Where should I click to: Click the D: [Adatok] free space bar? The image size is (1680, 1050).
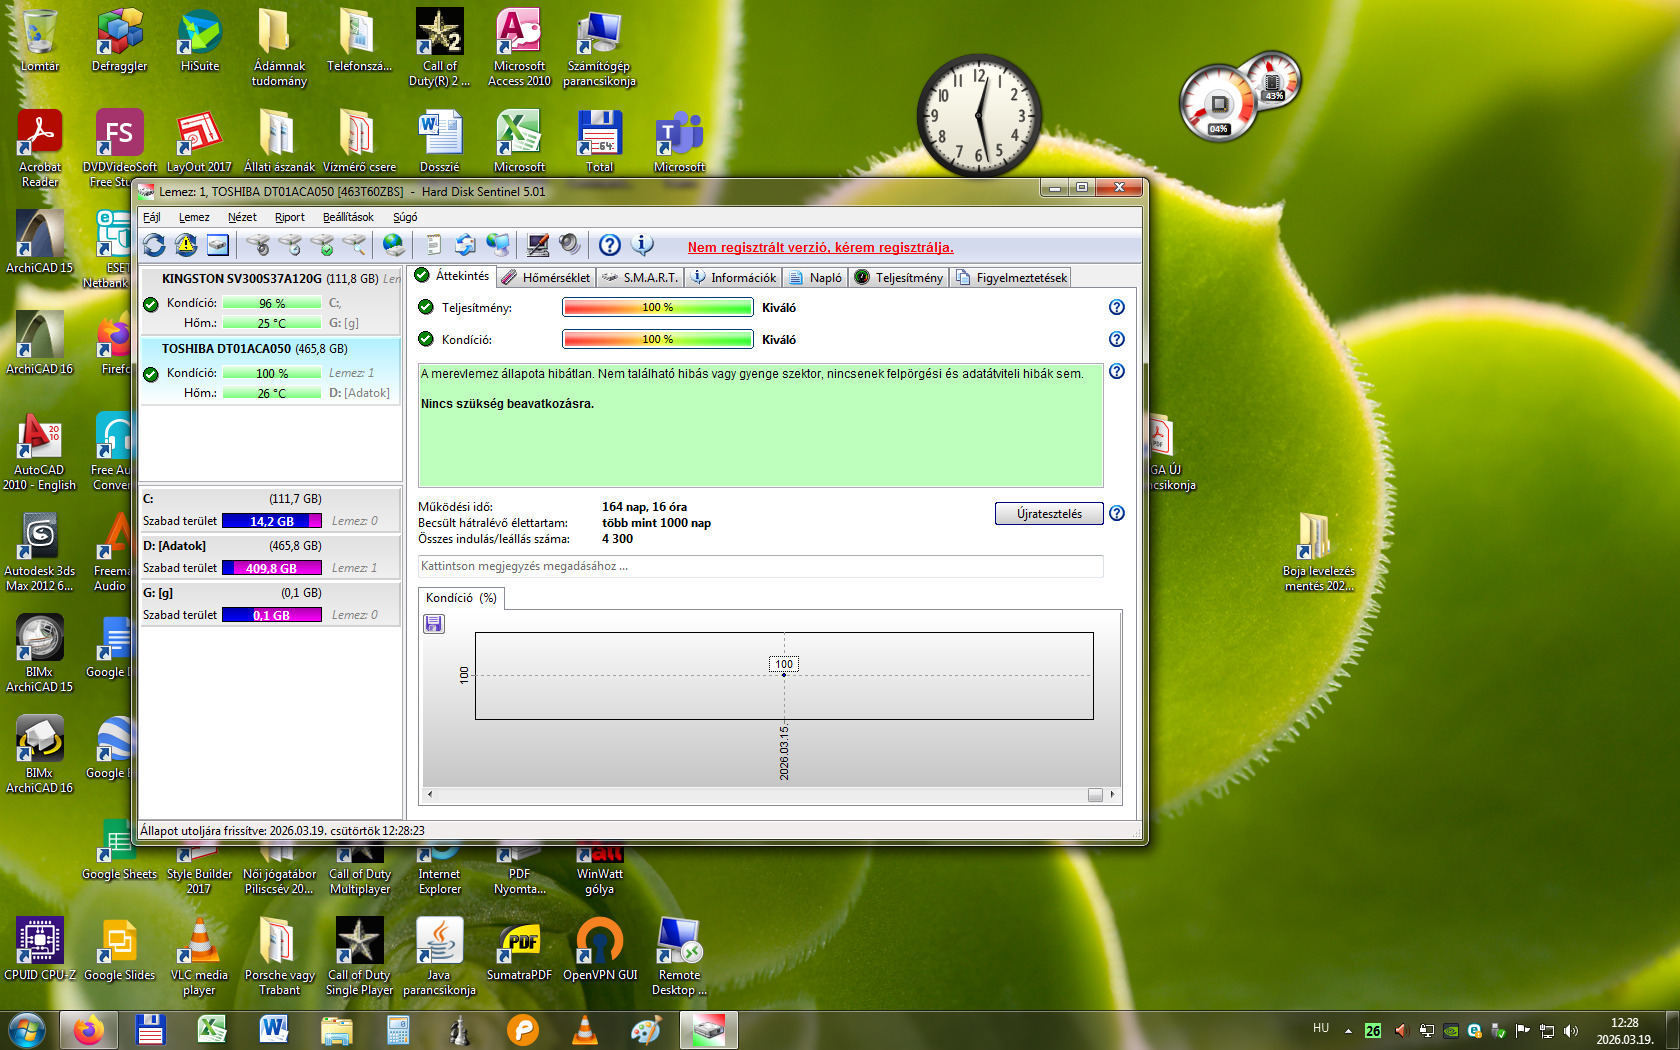tap(272, 568)
